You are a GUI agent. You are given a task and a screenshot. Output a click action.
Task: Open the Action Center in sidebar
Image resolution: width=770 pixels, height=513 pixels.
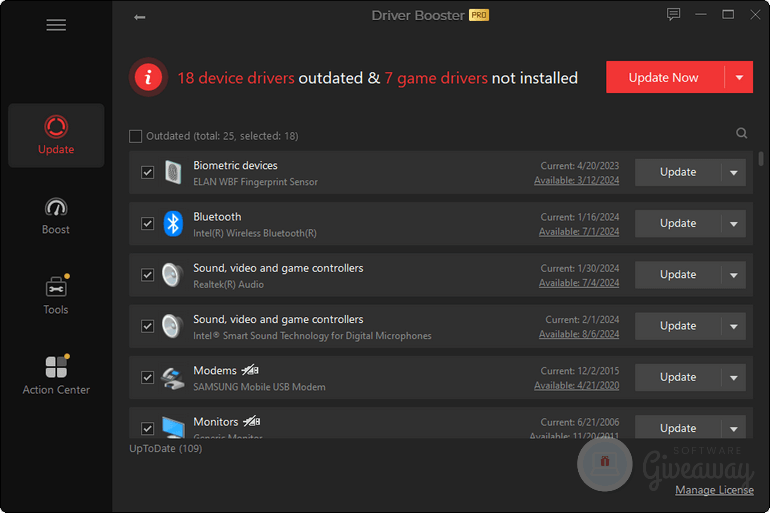coord(56,376)
